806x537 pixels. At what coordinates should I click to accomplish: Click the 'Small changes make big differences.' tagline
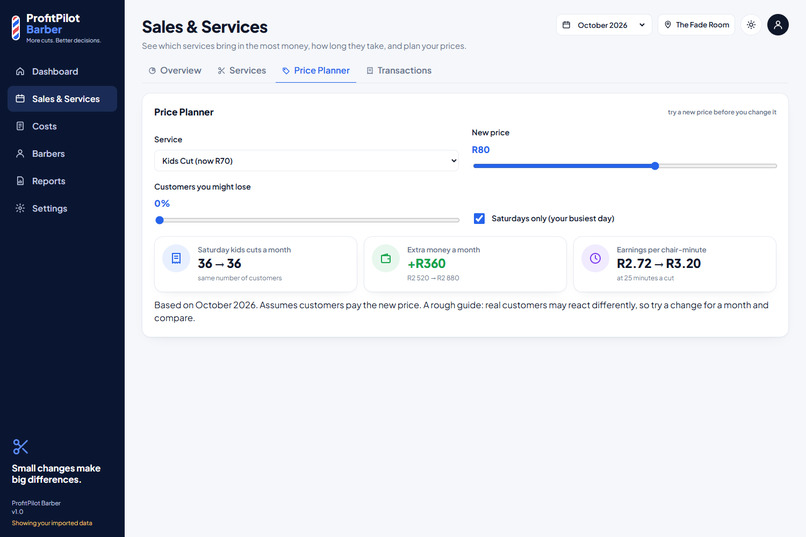[56, 474]
